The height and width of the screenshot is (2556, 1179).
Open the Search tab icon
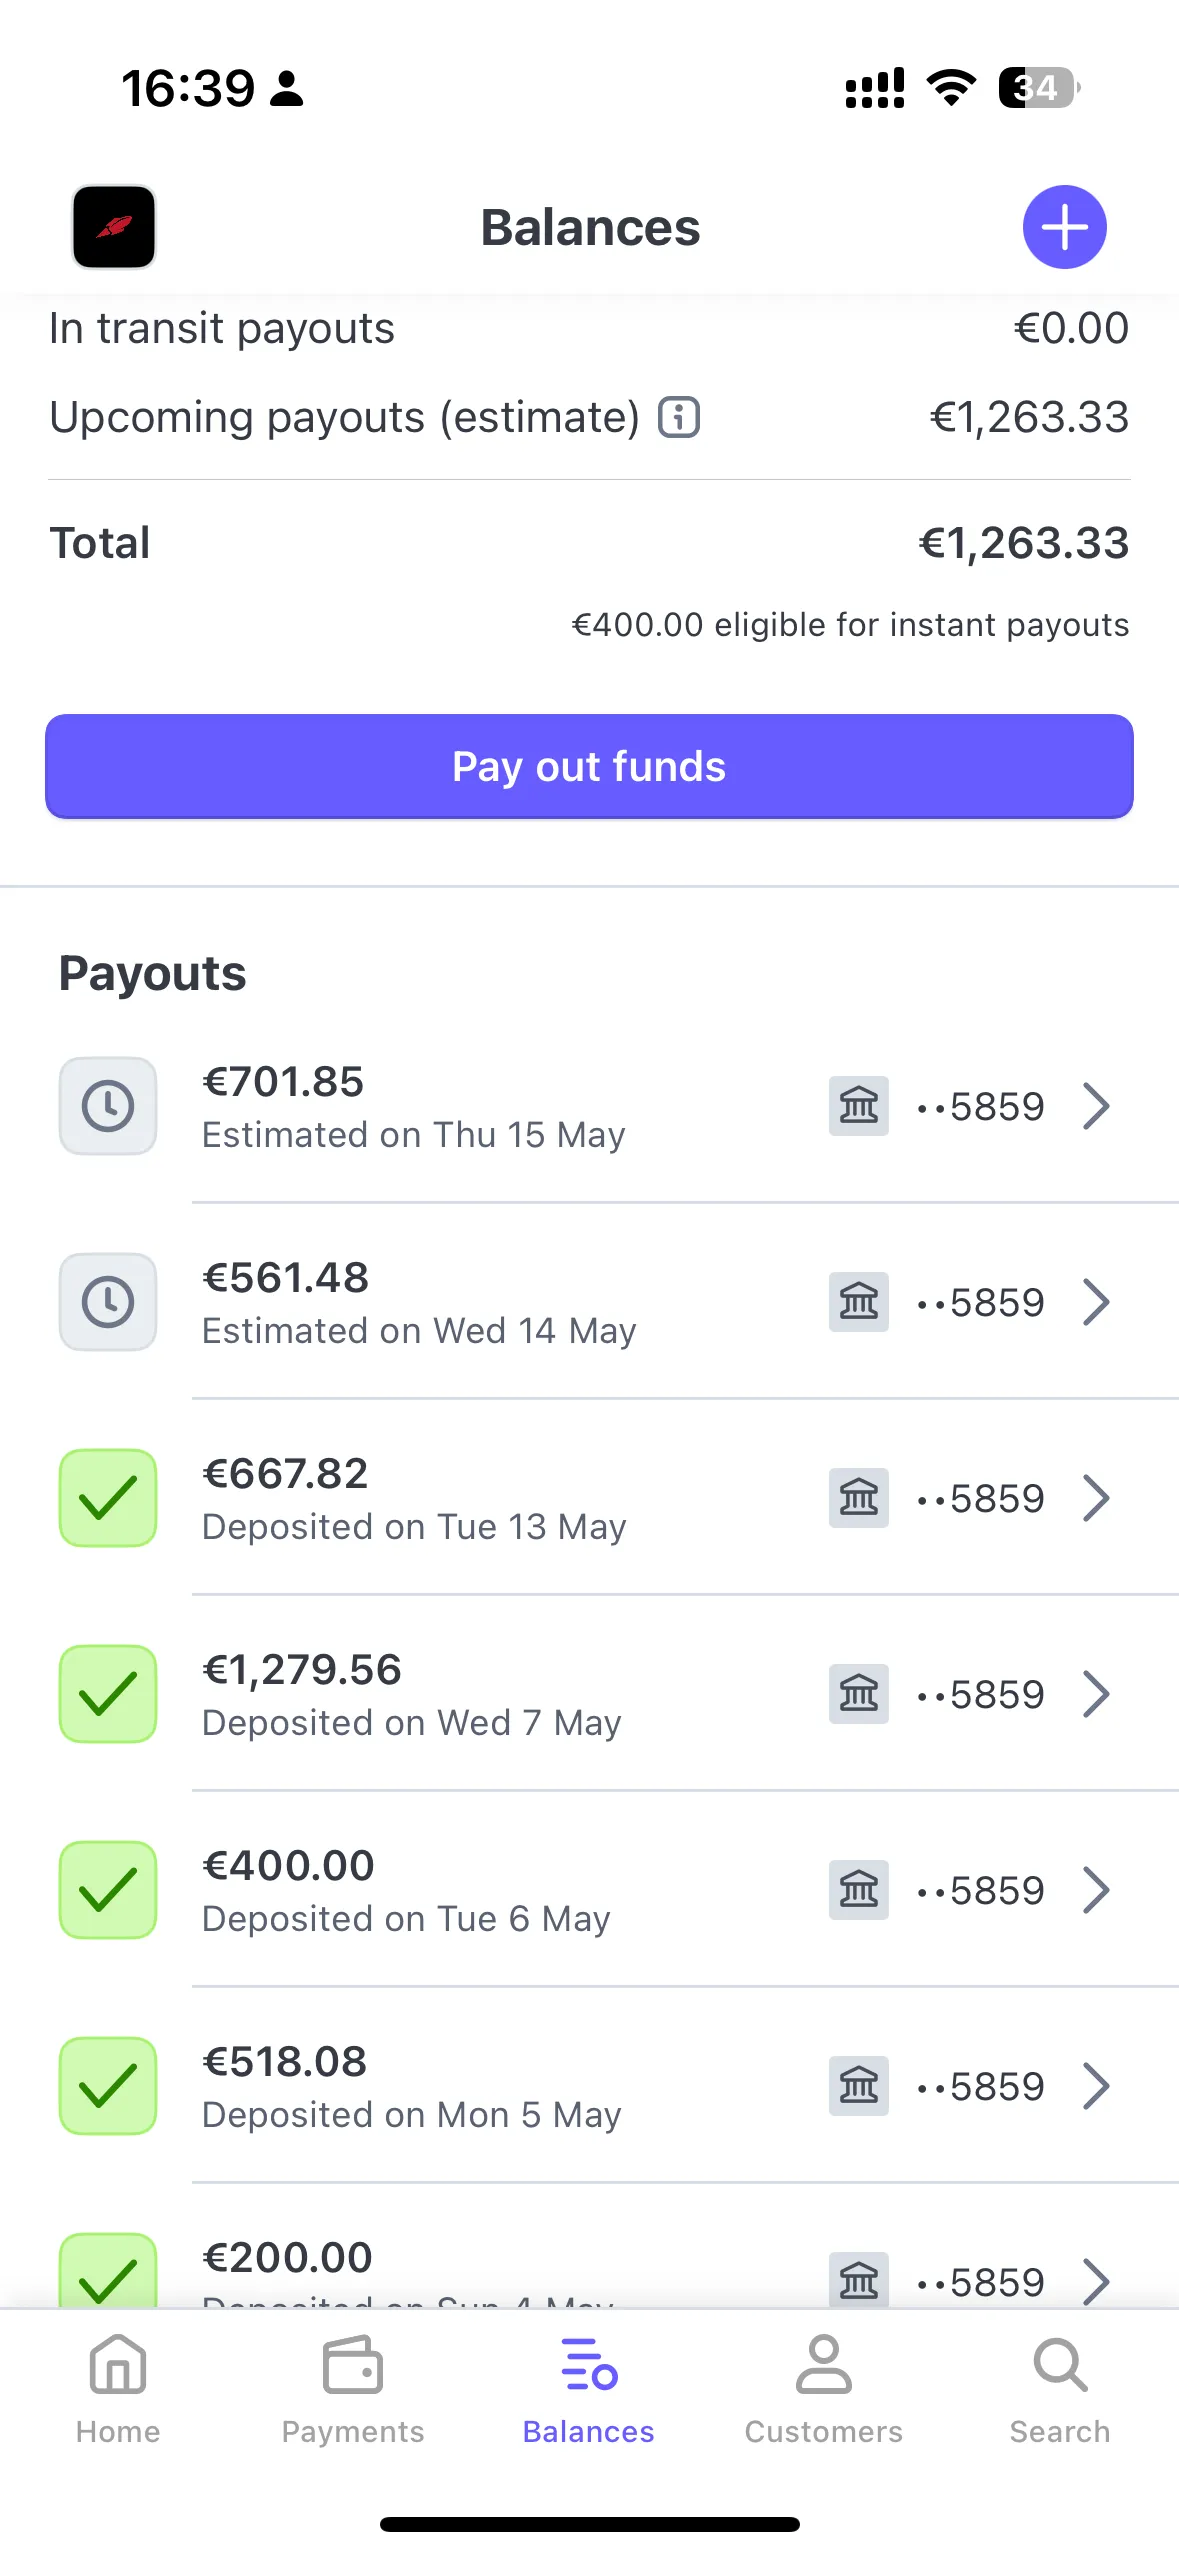tap(1059, 2388)
